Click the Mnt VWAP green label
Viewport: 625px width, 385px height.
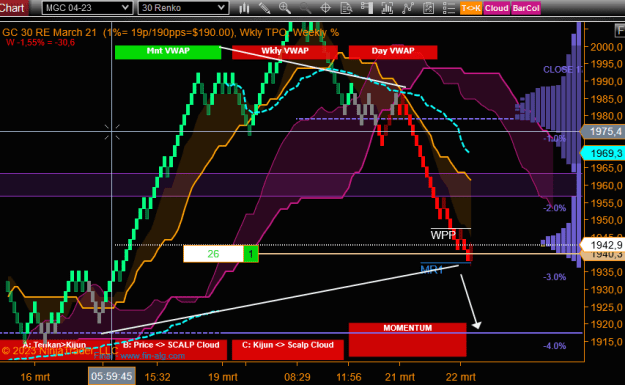pyautogui.click(x=168, y=52)
